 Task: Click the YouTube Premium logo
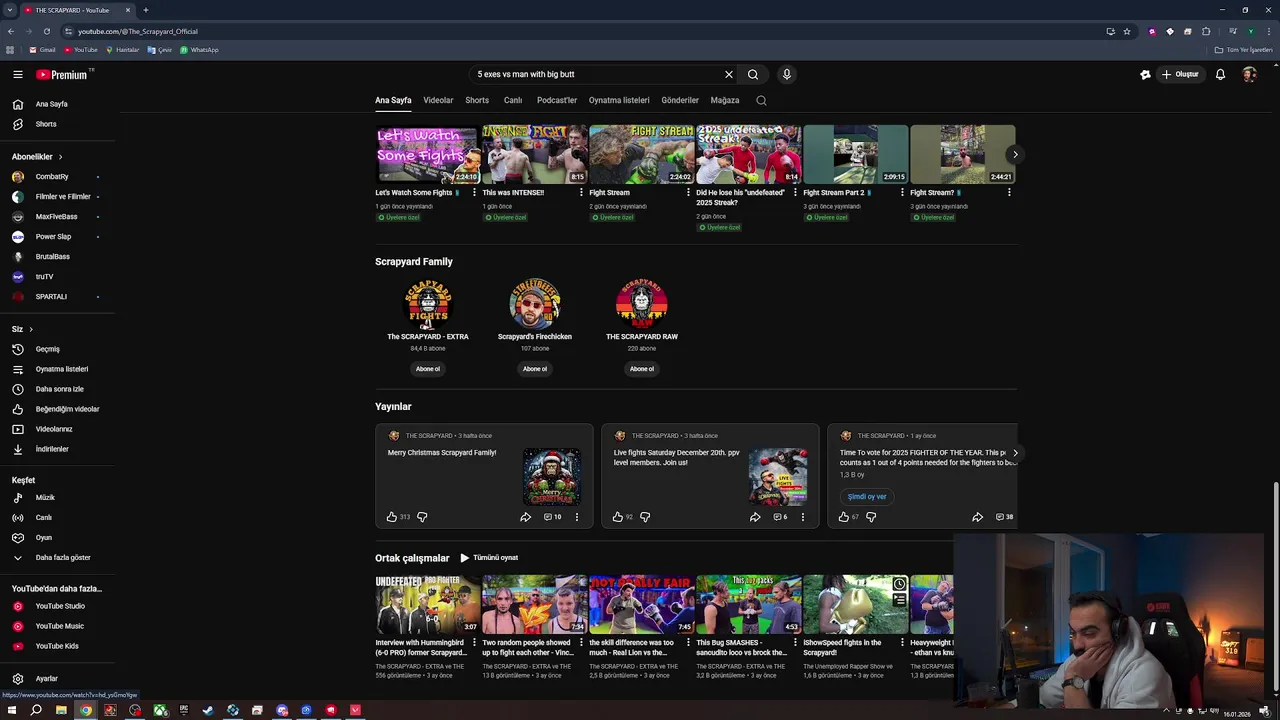(x=62, y=74)
